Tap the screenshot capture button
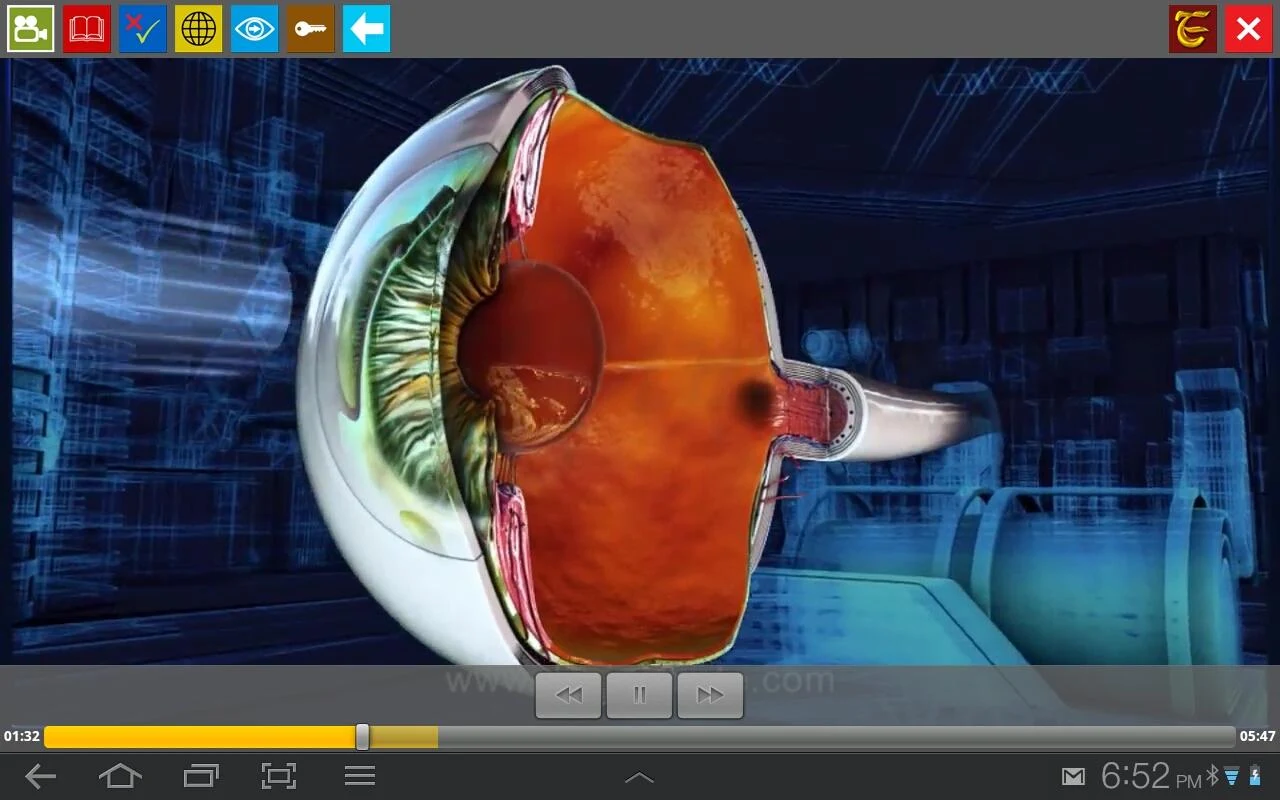The width and height of the screenshot is (1280, 800). click(x=279, y=776)
